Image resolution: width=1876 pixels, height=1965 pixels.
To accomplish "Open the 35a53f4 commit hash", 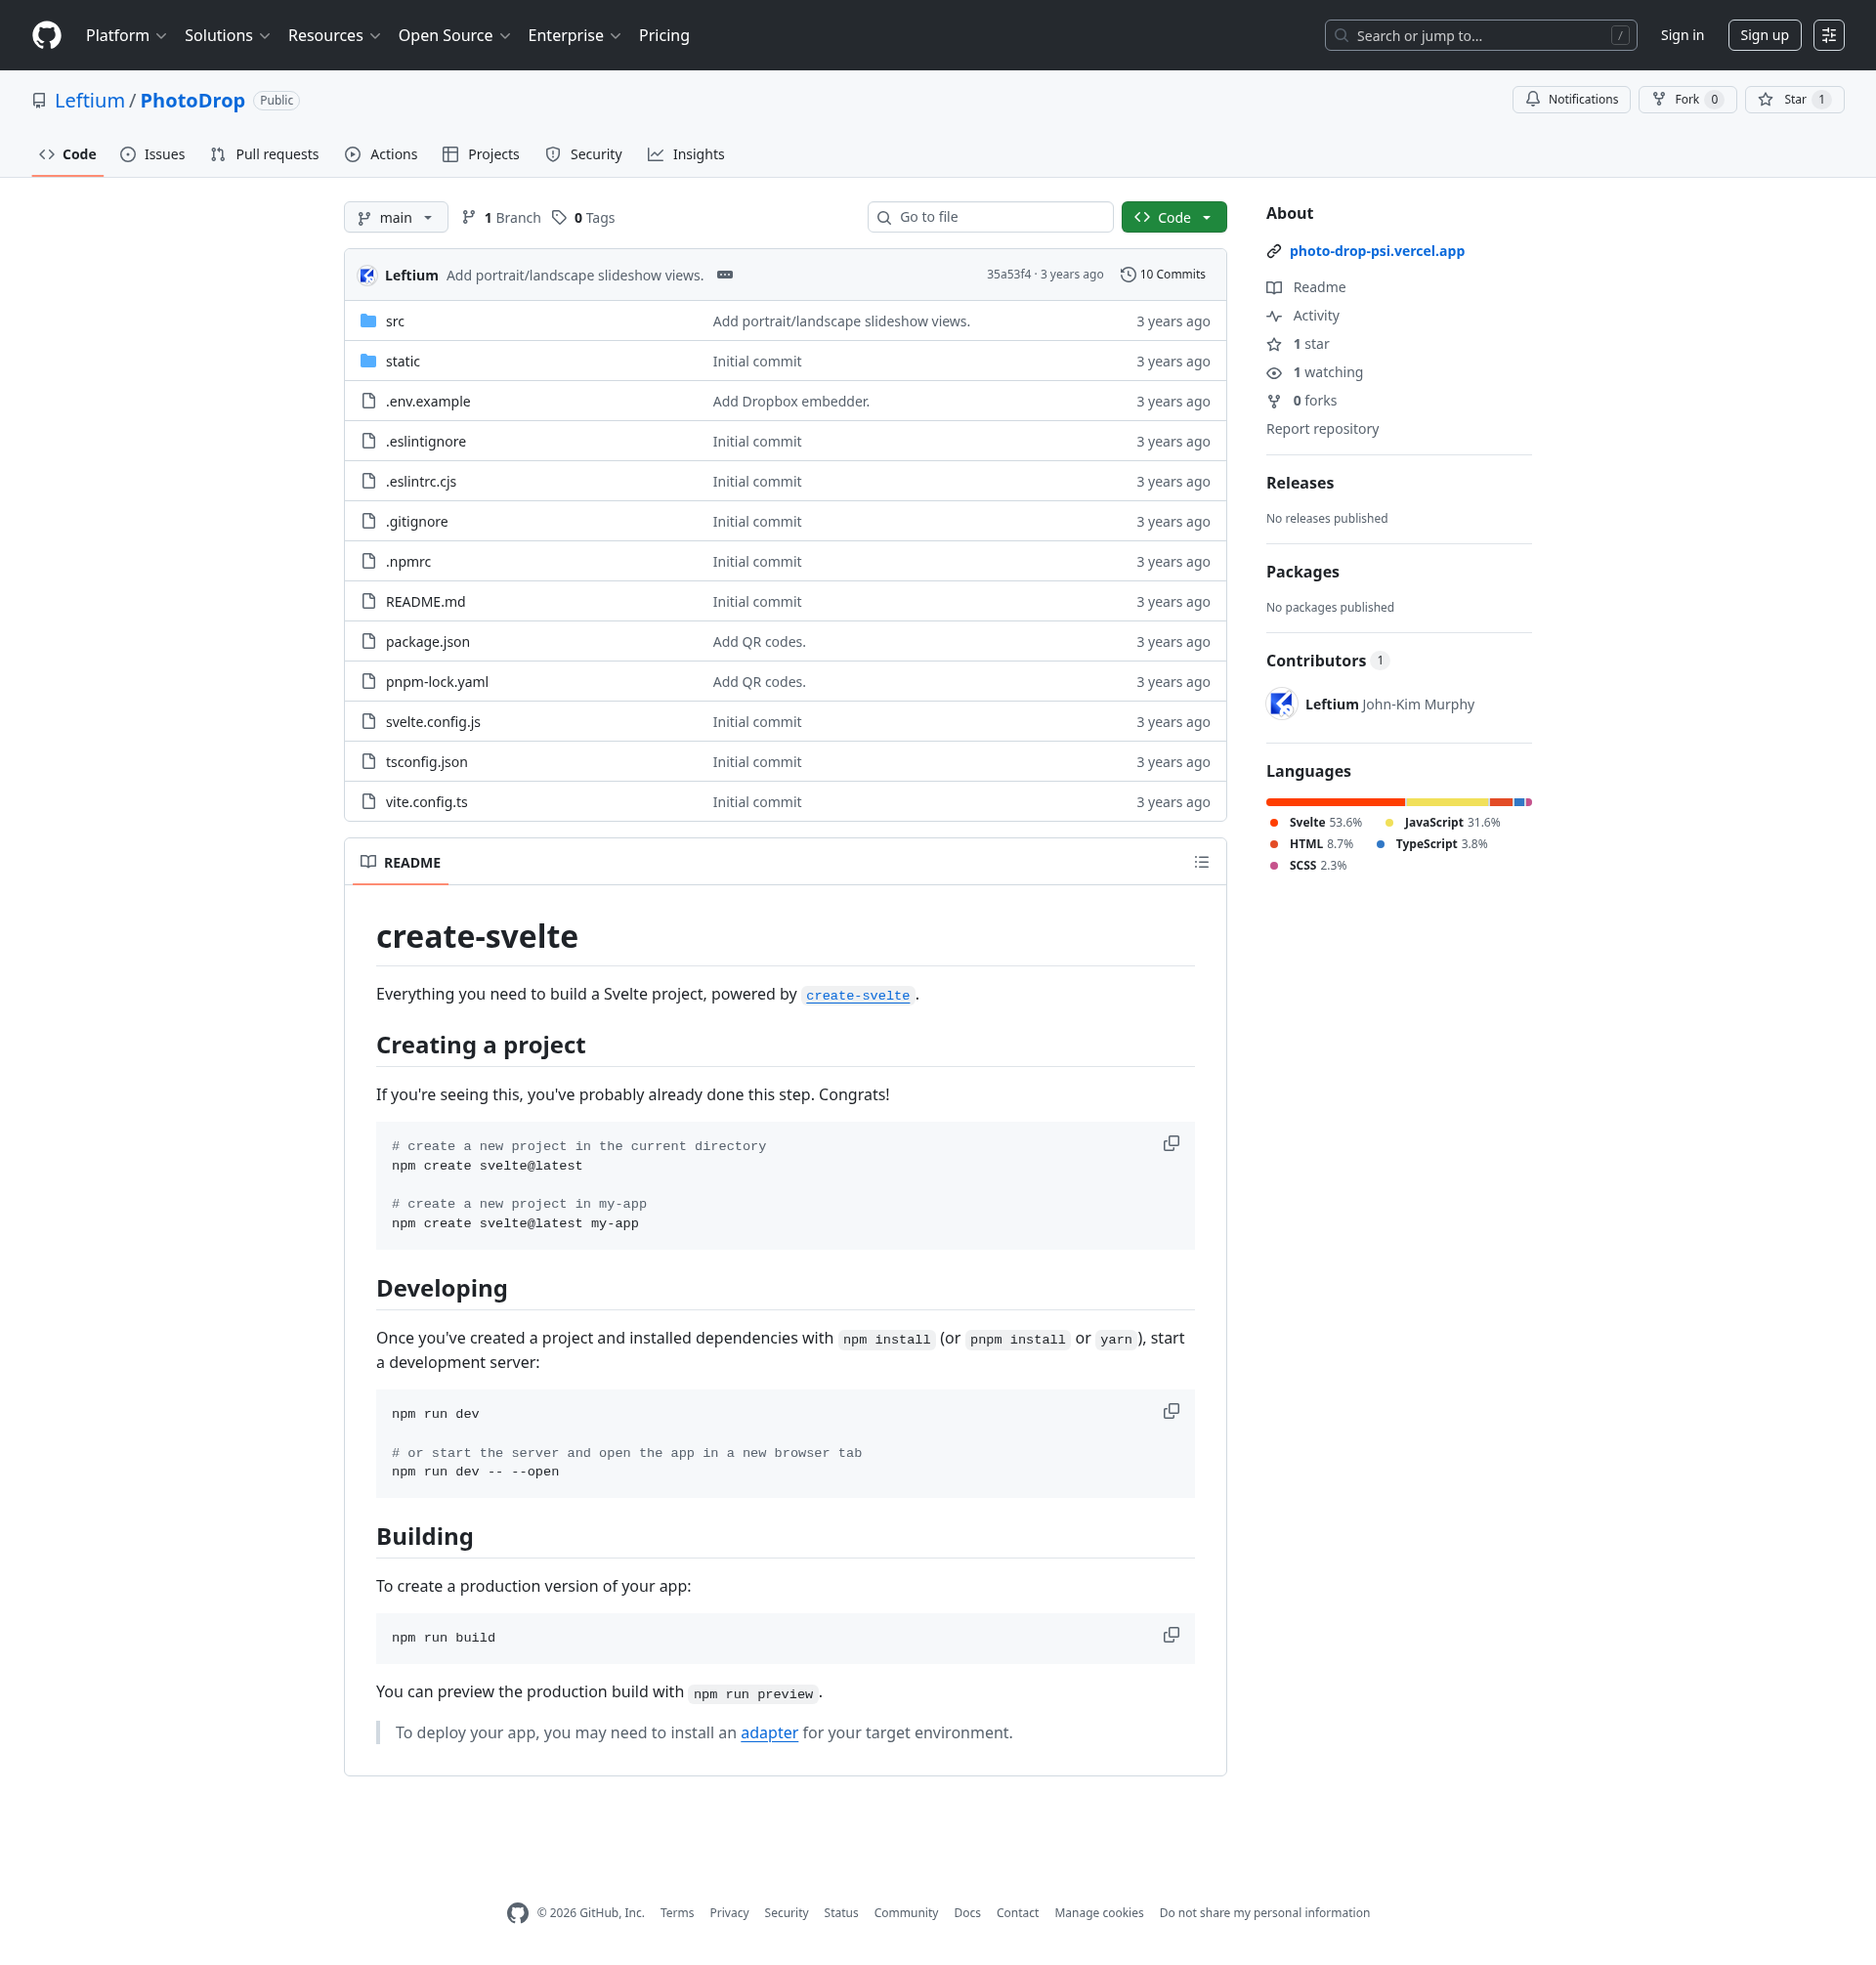I will pos(1008,274).
